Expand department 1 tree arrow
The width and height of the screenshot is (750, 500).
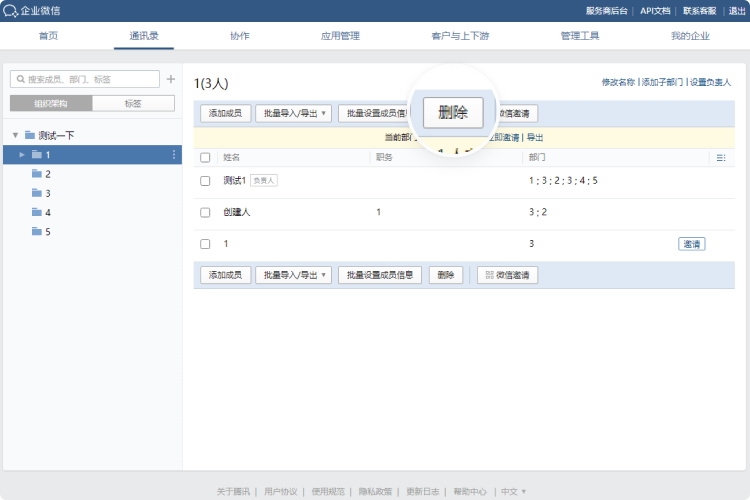pyautogui.click(x=22, y=155)
